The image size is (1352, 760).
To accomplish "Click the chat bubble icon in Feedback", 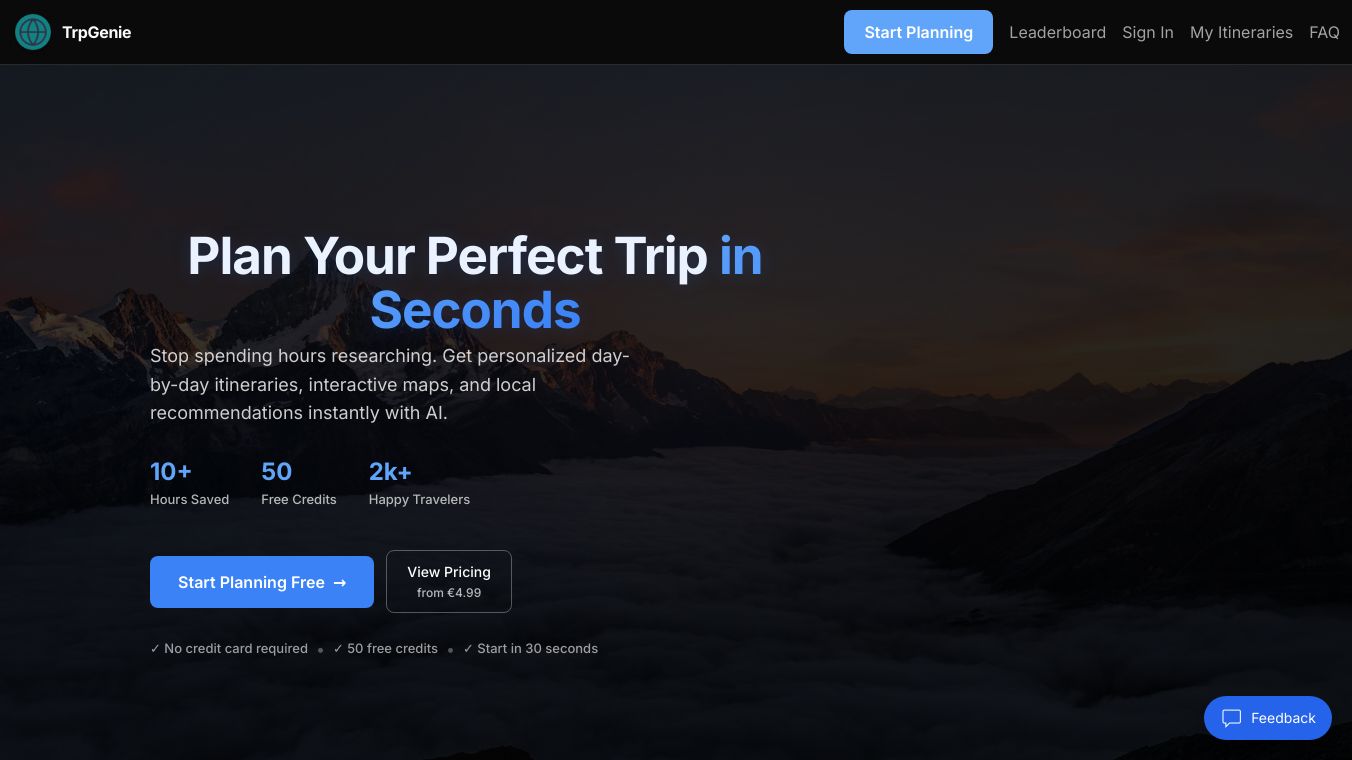I will pyautogui.click(x=1232, y=718).
